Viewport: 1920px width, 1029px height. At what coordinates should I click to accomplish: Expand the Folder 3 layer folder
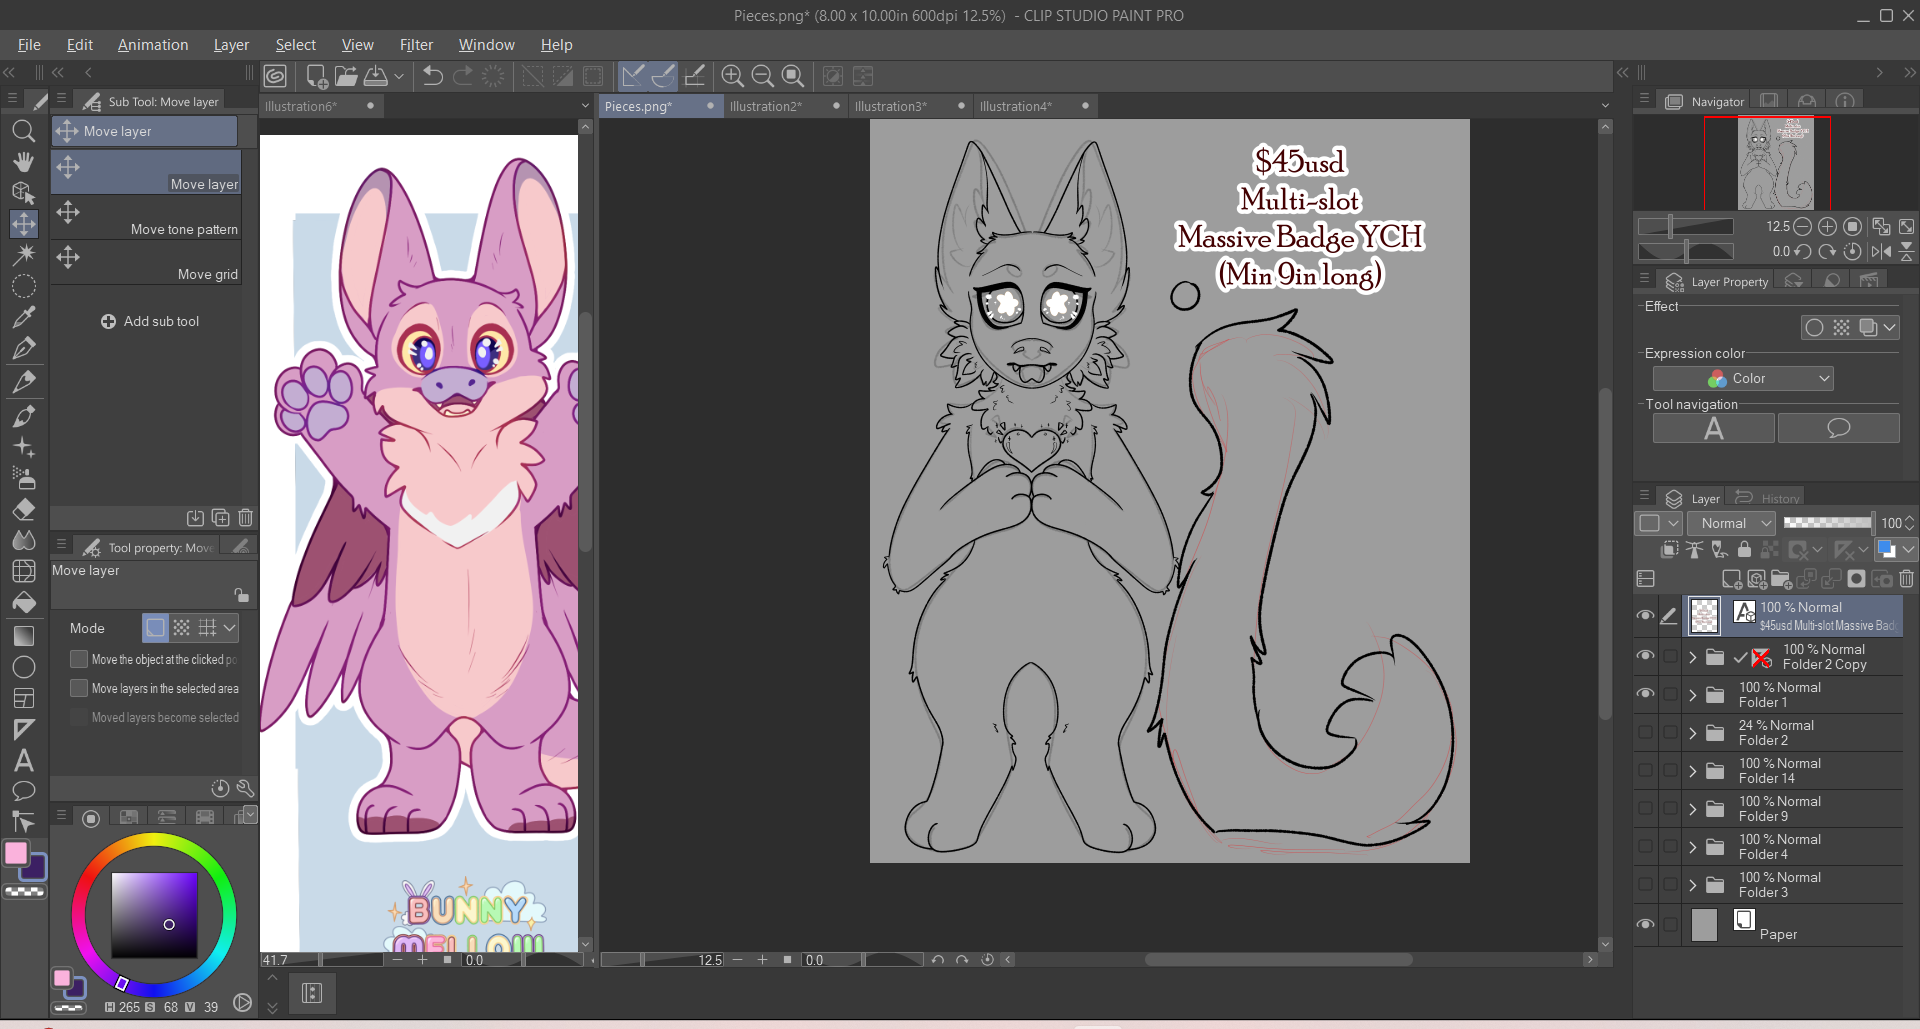1693,885
